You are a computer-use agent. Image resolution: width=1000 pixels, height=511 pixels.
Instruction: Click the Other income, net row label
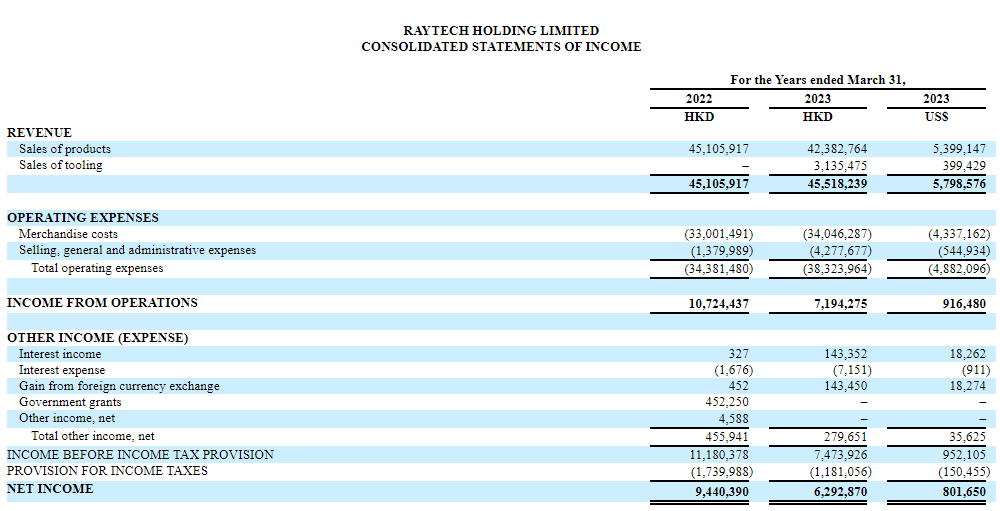[x=67, y=418]
